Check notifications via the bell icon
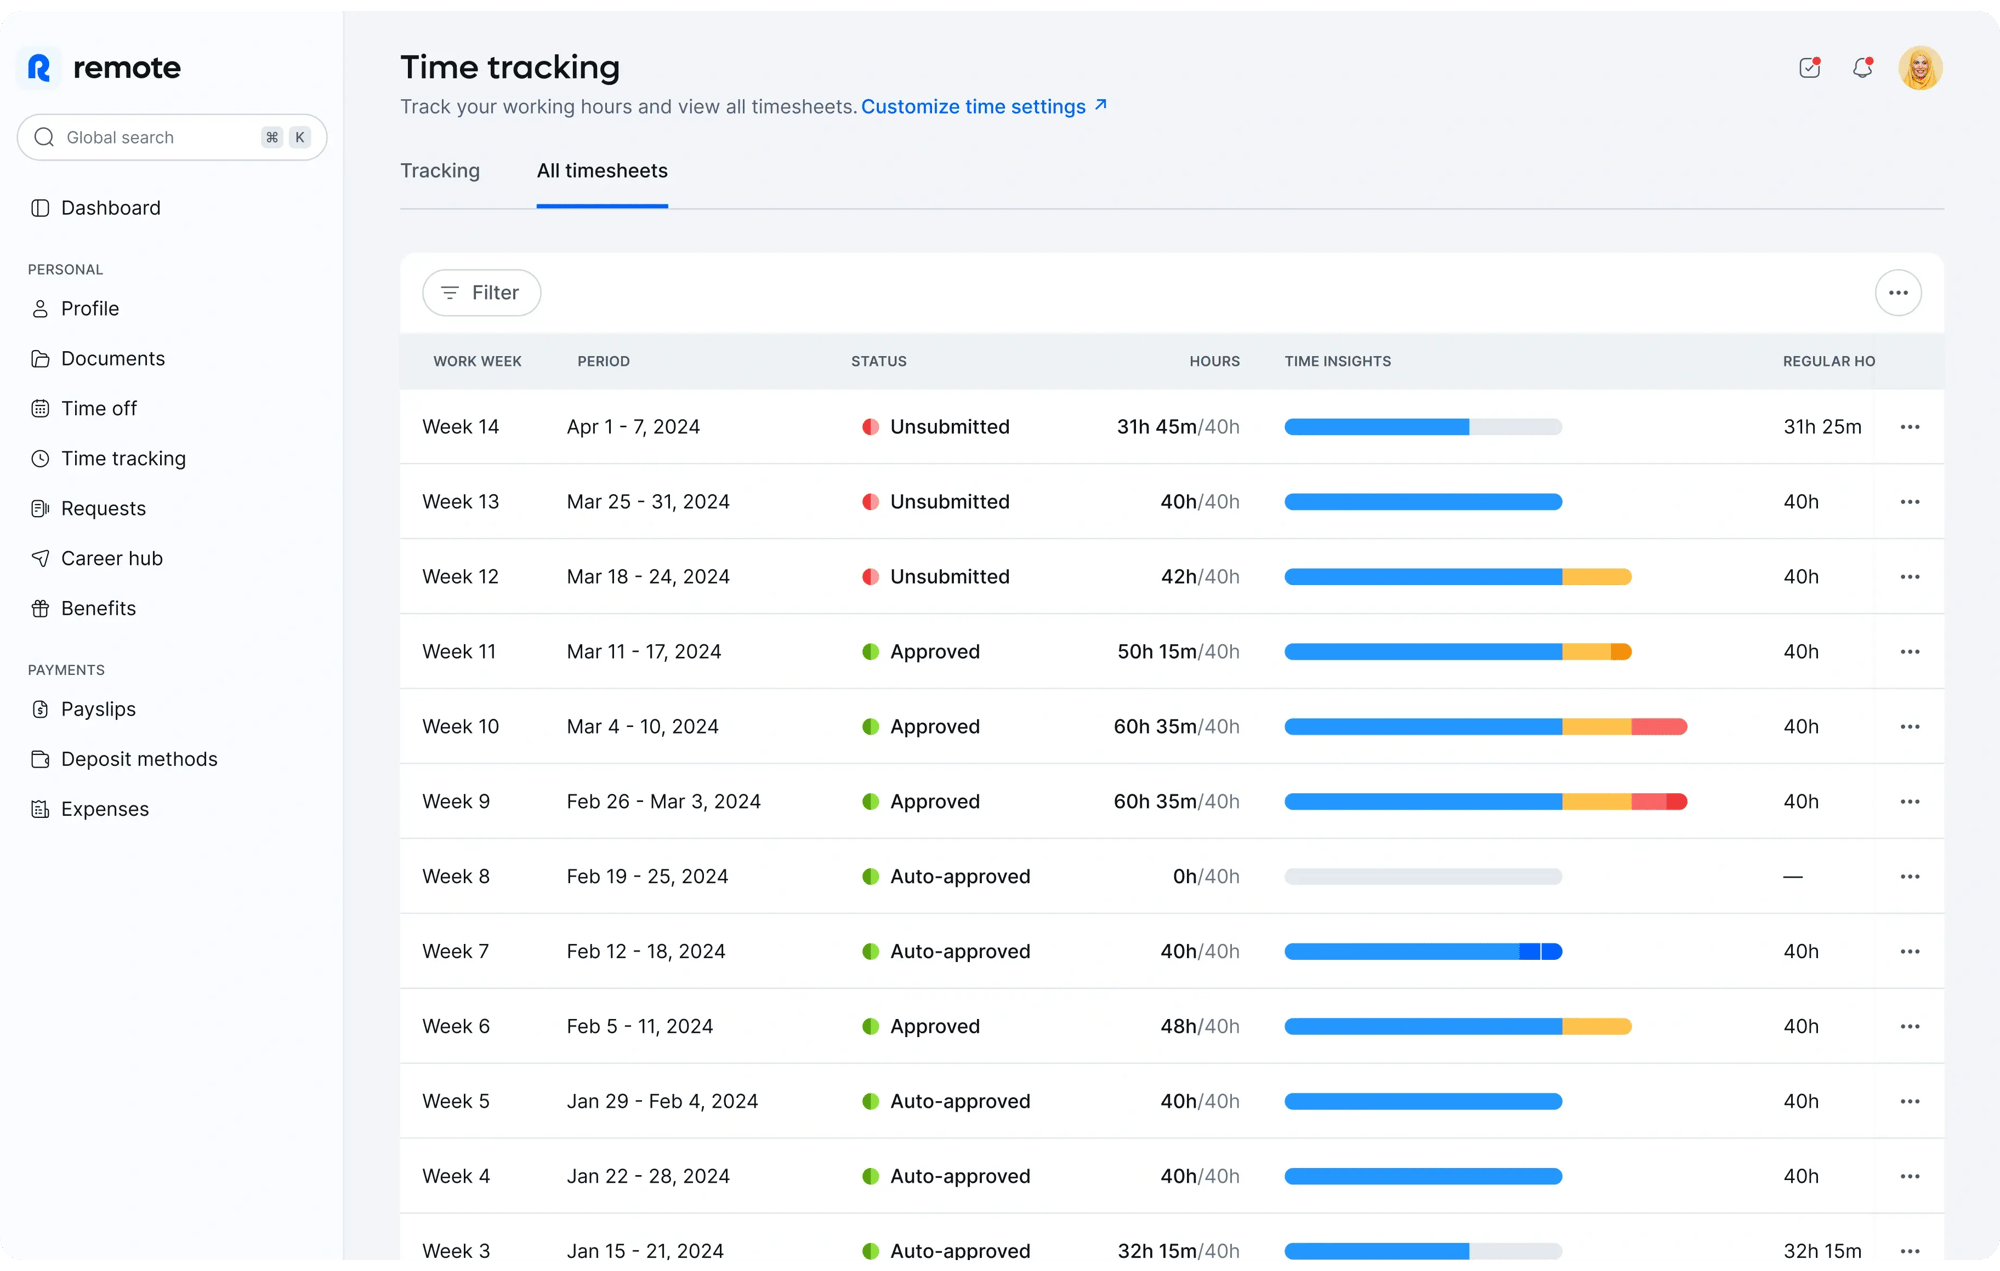 [x=1862, y=67]
